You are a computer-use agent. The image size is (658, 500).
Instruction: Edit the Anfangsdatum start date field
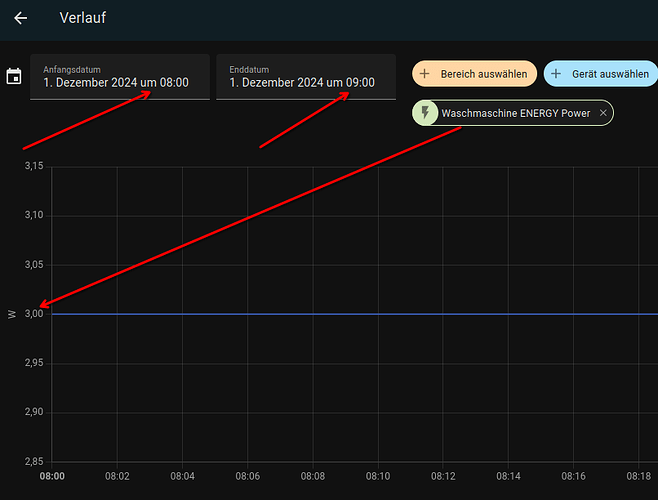click(x=120, y=77)
